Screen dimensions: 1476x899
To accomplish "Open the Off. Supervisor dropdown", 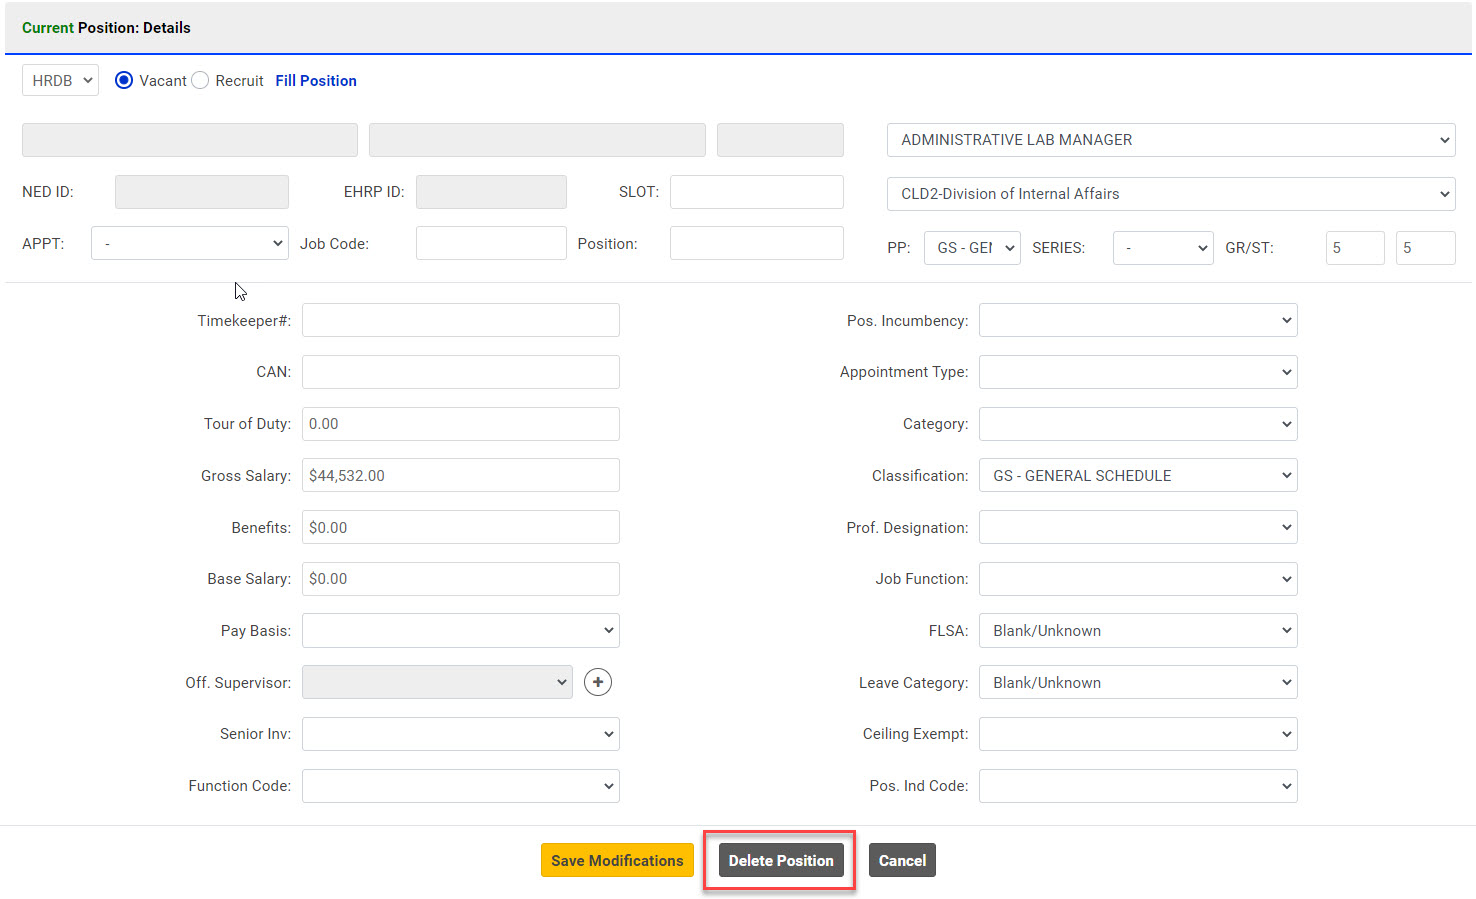I will coord(437,682).
